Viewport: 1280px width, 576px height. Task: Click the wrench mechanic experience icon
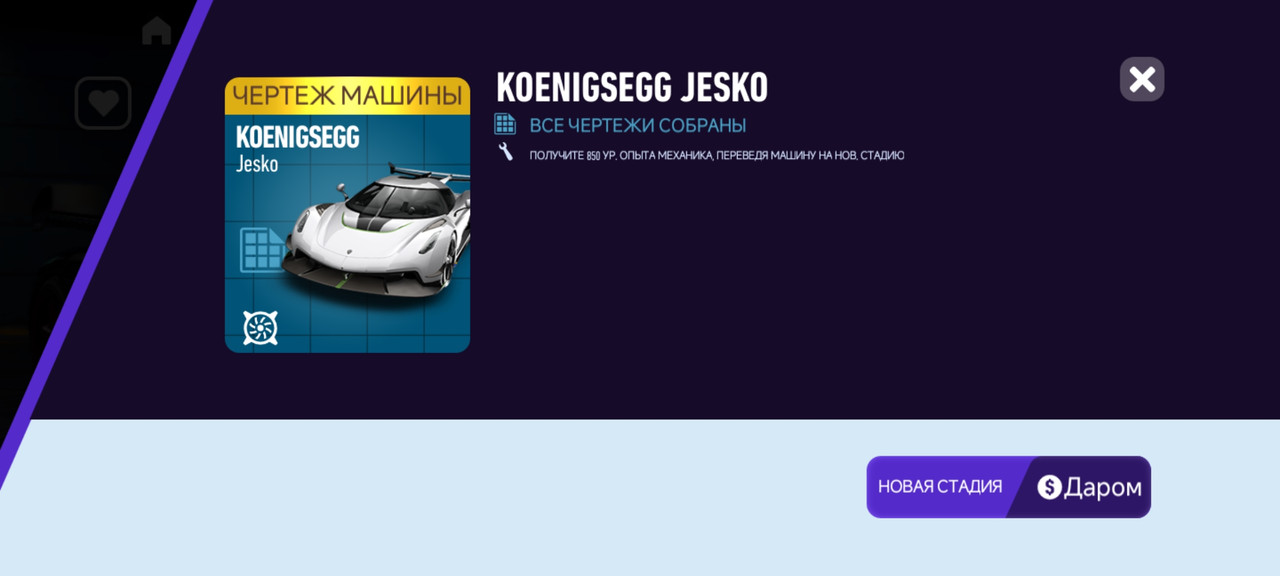[505, 152]
